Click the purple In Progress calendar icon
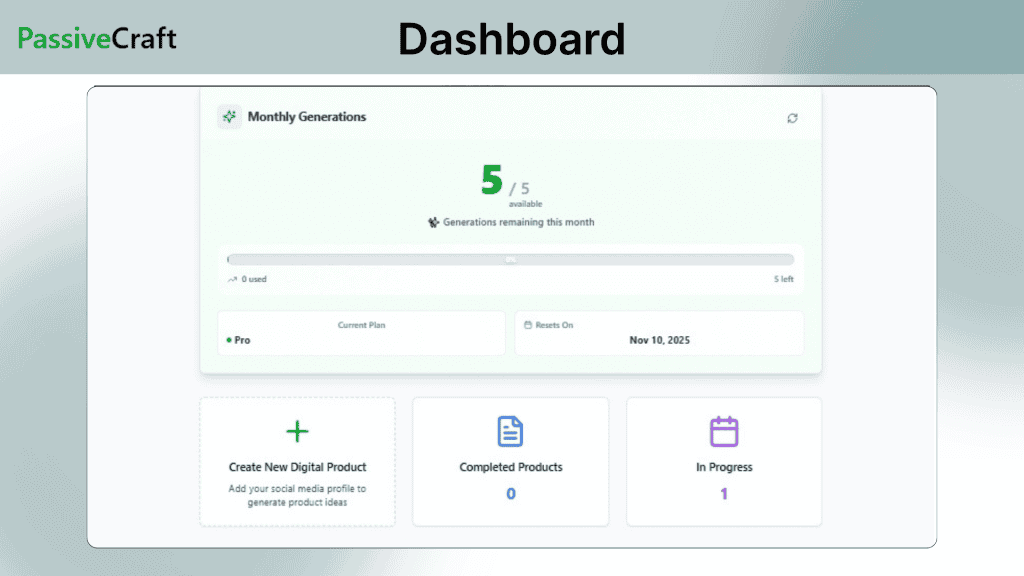The image size is (1024, 576). [723, 430]
